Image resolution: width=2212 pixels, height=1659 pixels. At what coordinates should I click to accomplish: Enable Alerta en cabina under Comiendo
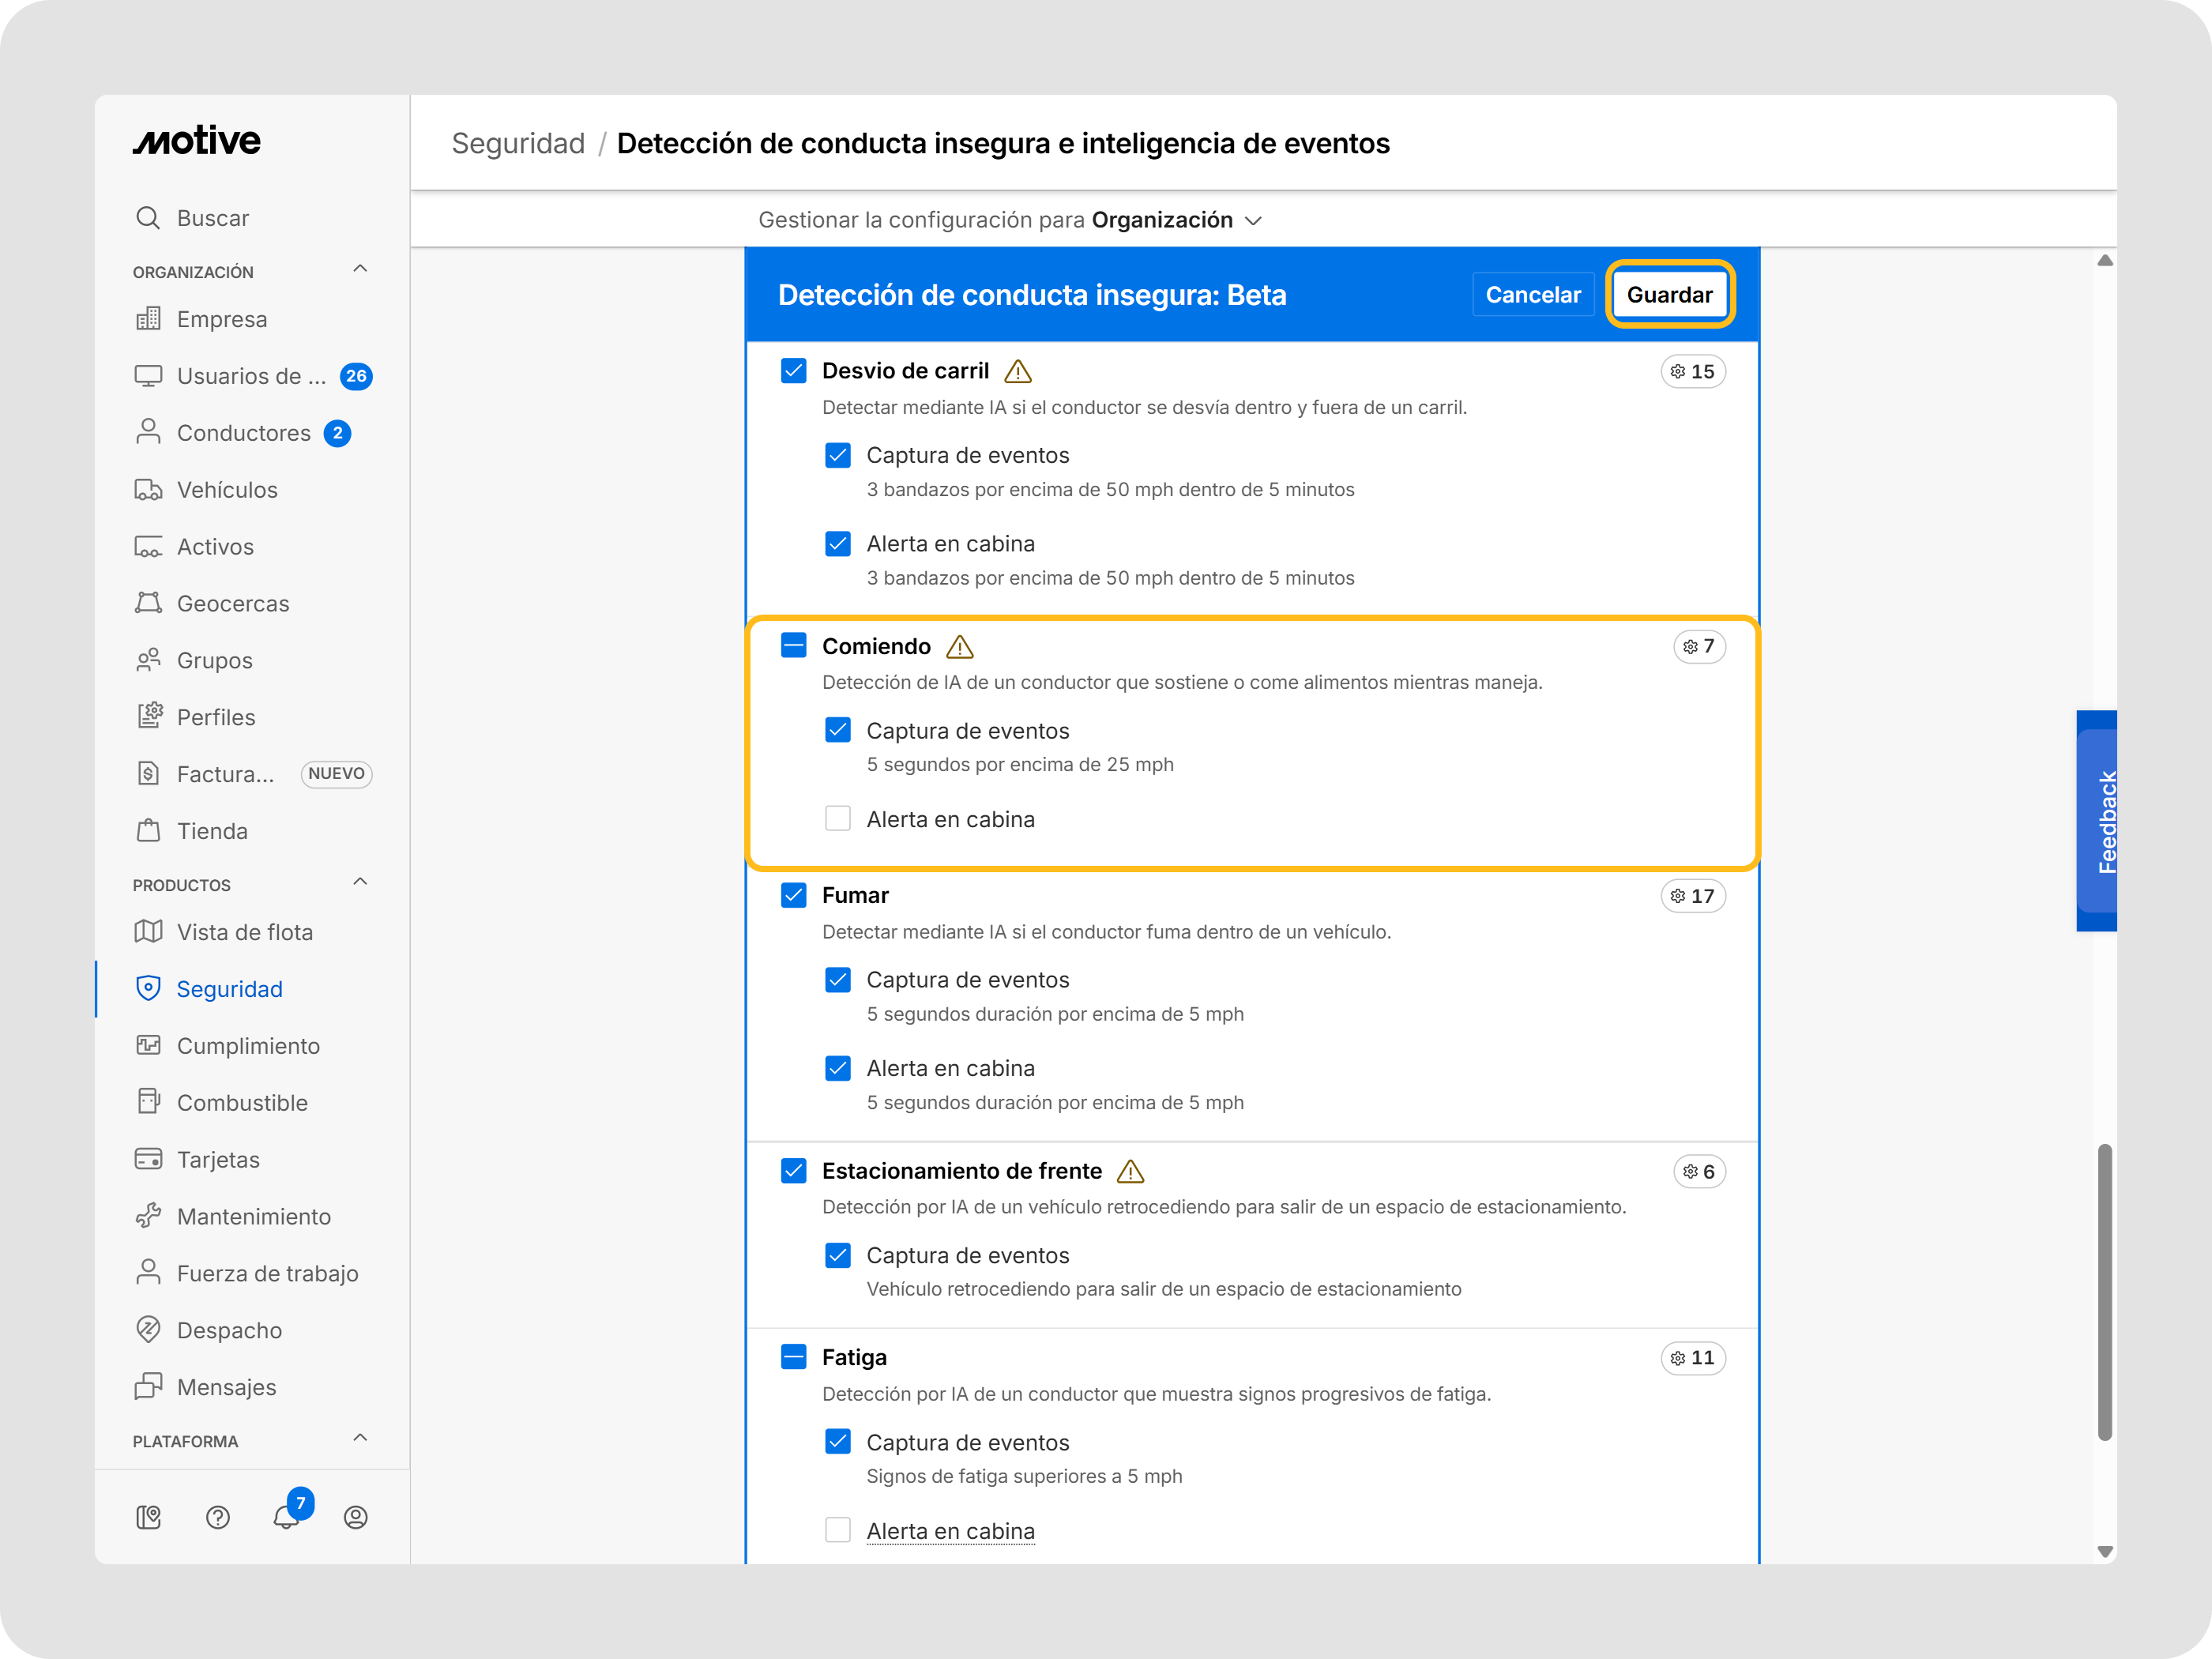pyautogui.click(x=838, y=819)
